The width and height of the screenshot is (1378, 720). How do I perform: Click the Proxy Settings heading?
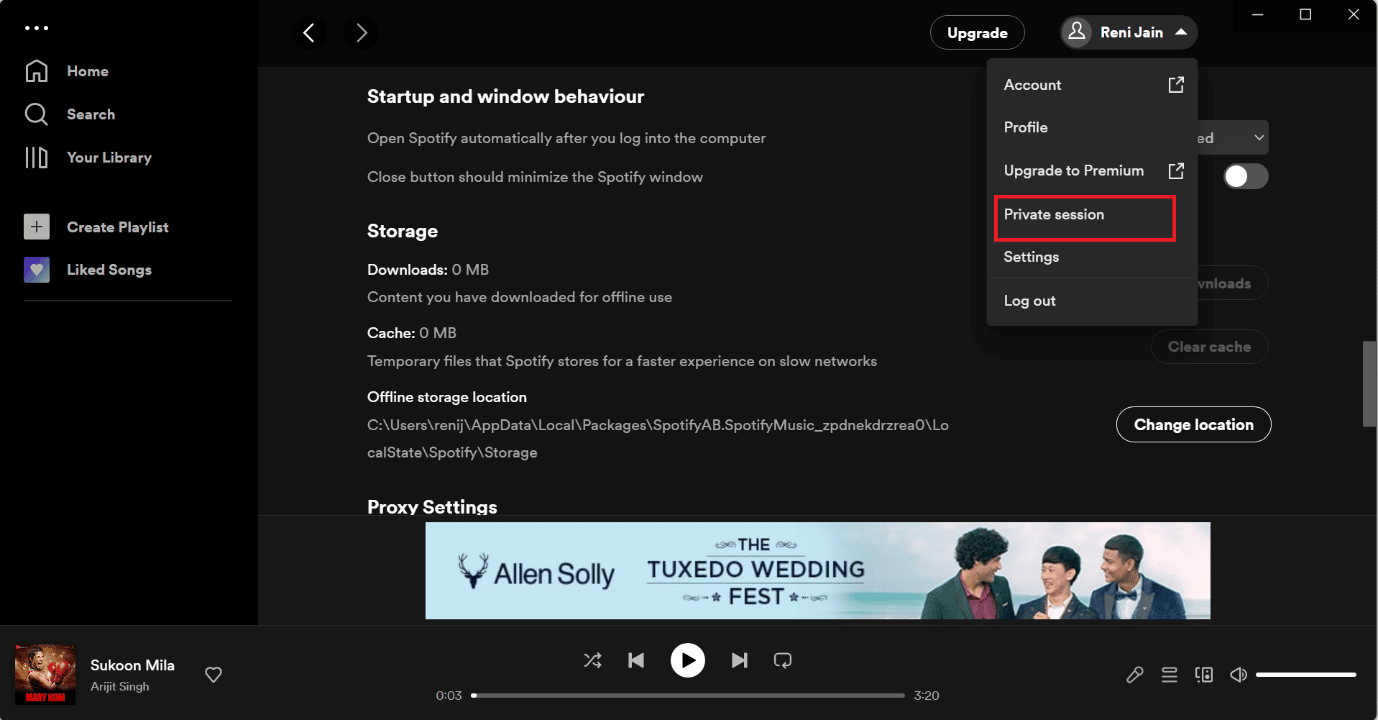point(432,506)
